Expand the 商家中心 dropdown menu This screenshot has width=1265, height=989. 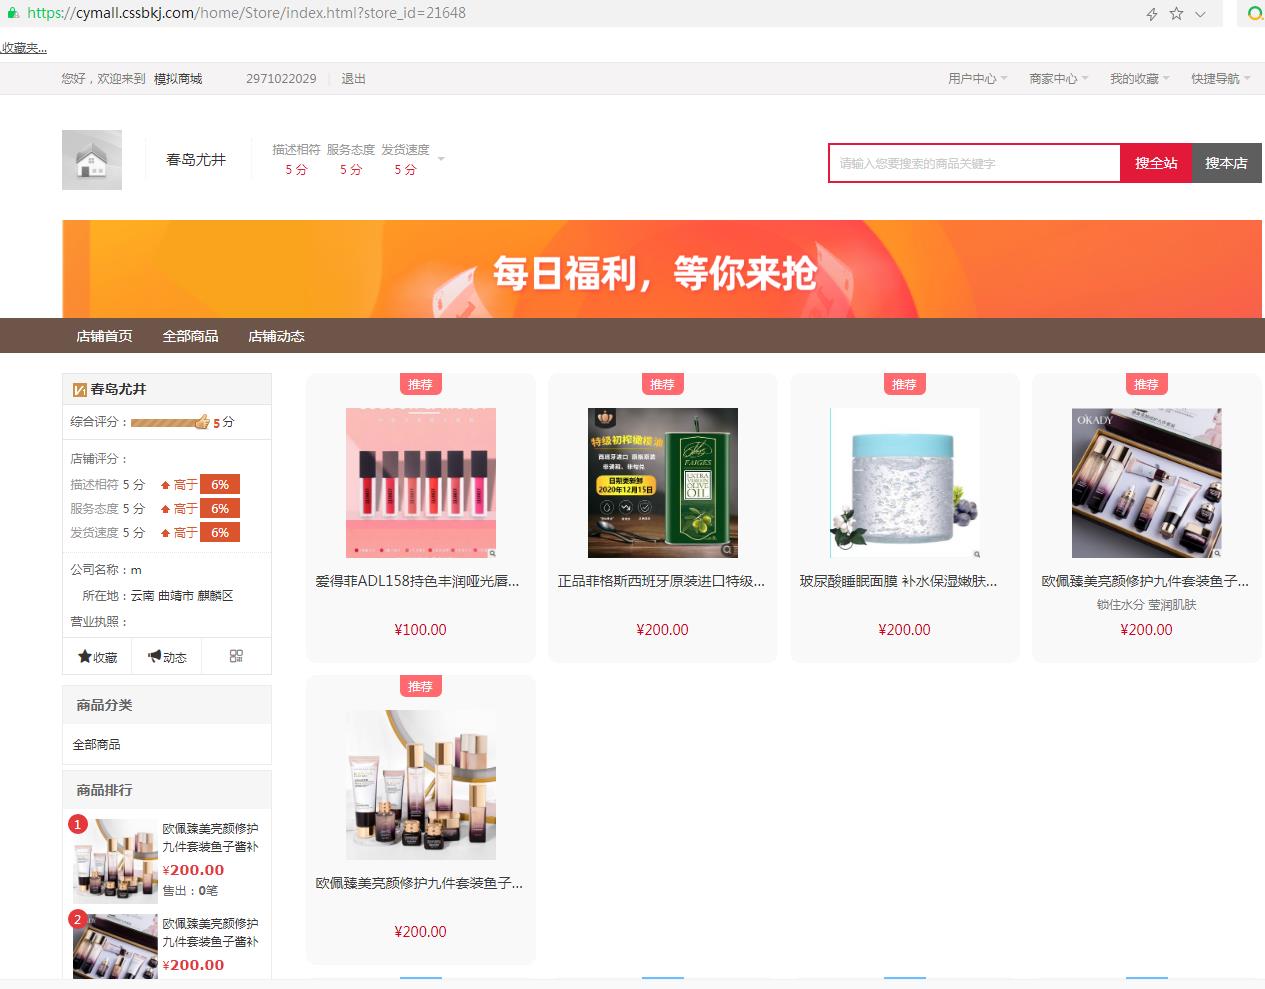1058,79
